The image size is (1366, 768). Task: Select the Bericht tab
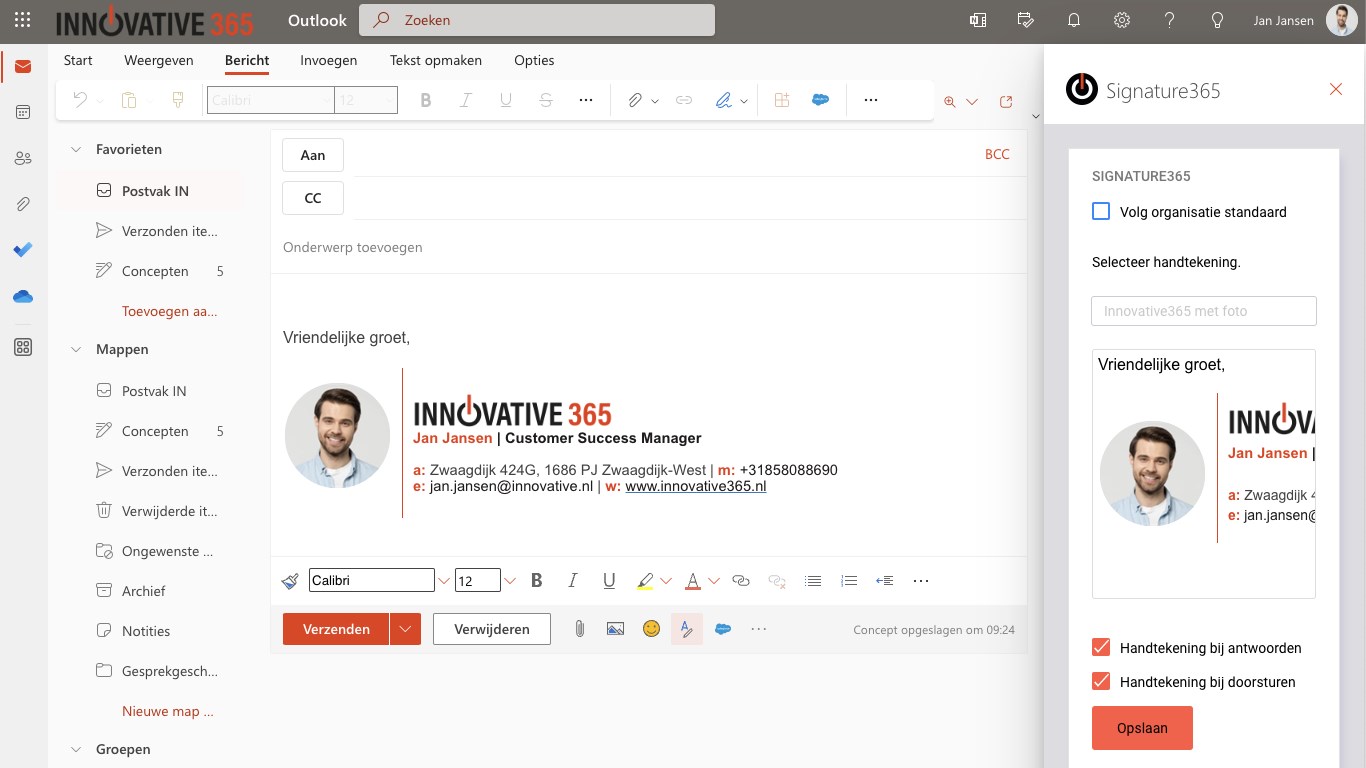(247, 60)
